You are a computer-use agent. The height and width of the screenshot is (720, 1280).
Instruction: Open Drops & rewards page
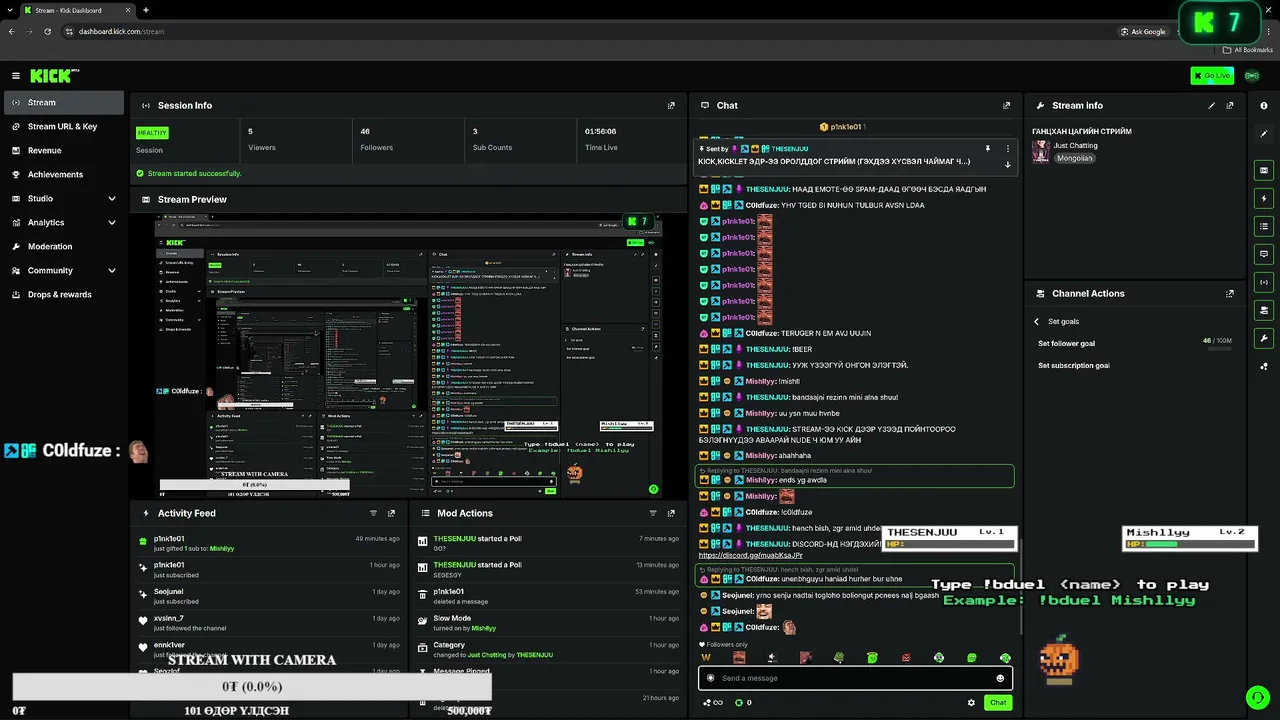point(64,294)
